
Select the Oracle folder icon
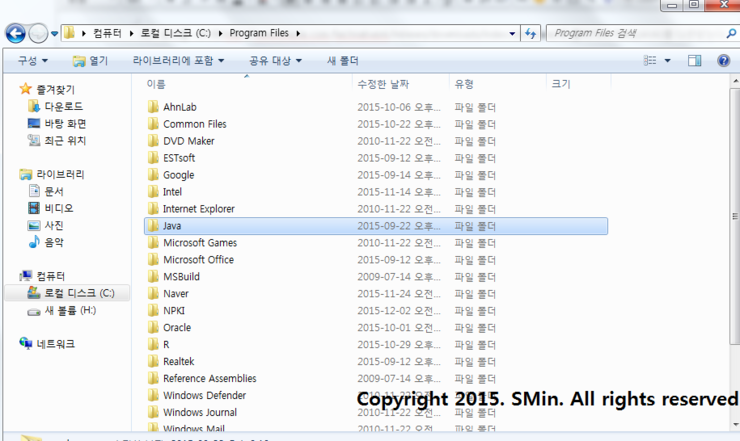click(153, 328)
